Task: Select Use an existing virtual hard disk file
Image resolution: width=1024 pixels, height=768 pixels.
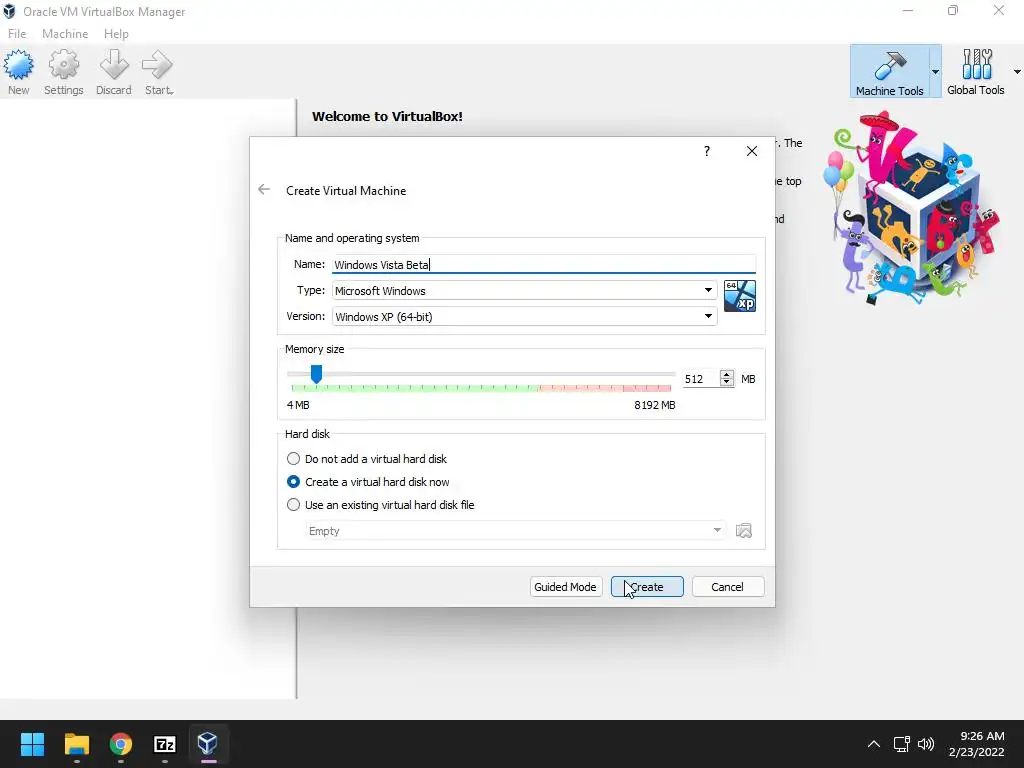Action: [x=380, y=505]
